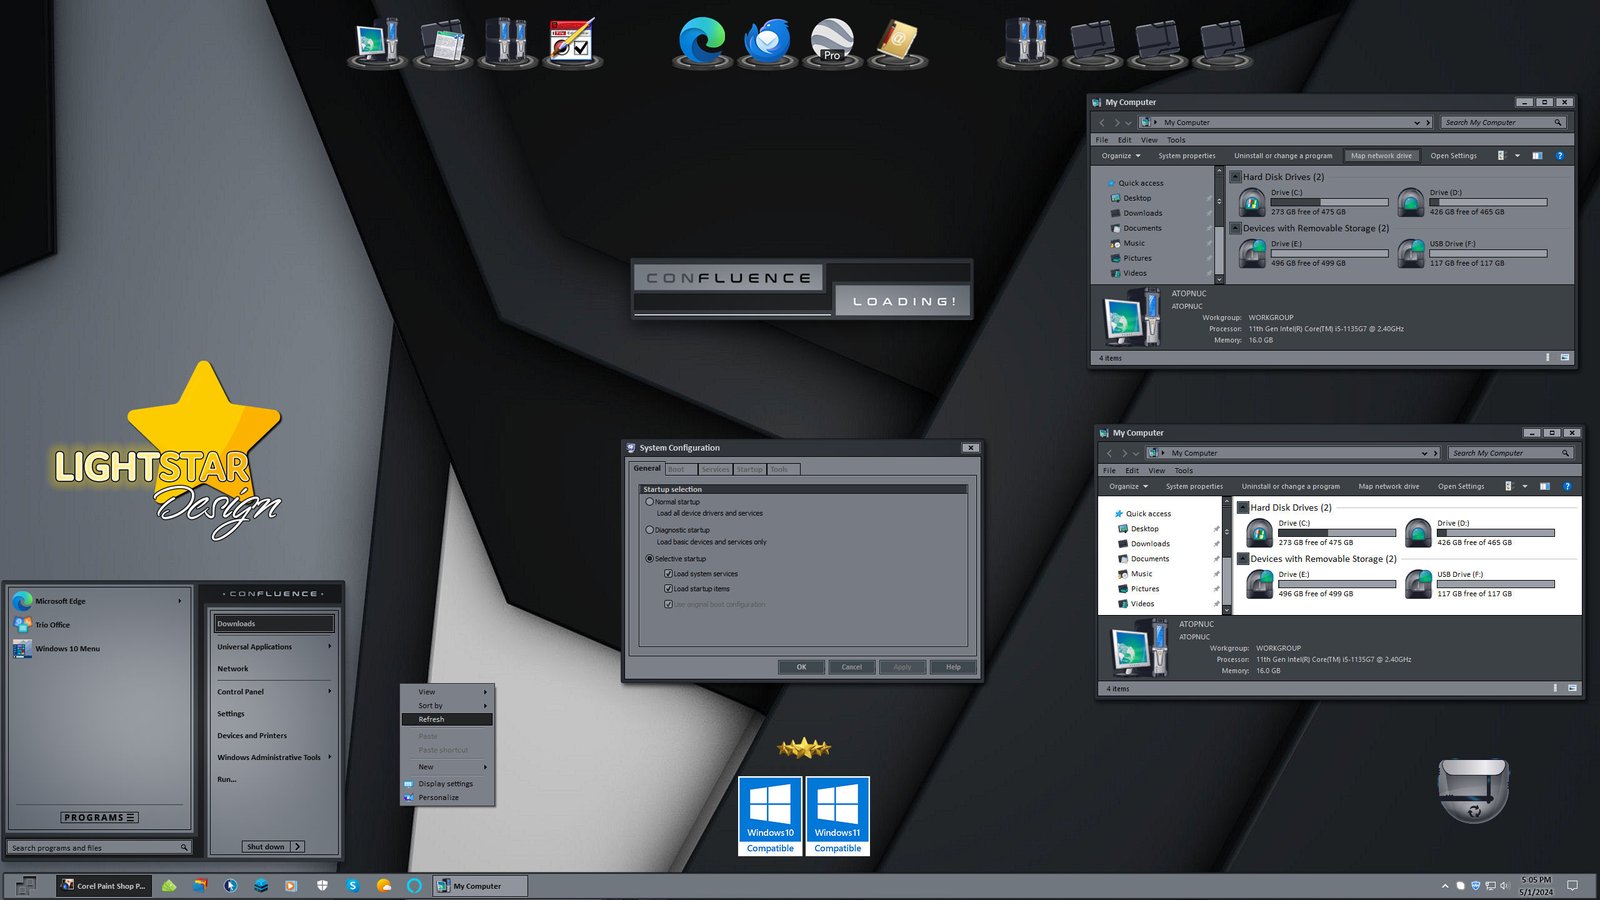Click Cancel in System Configuration dialog

click(x=852, y=667)
